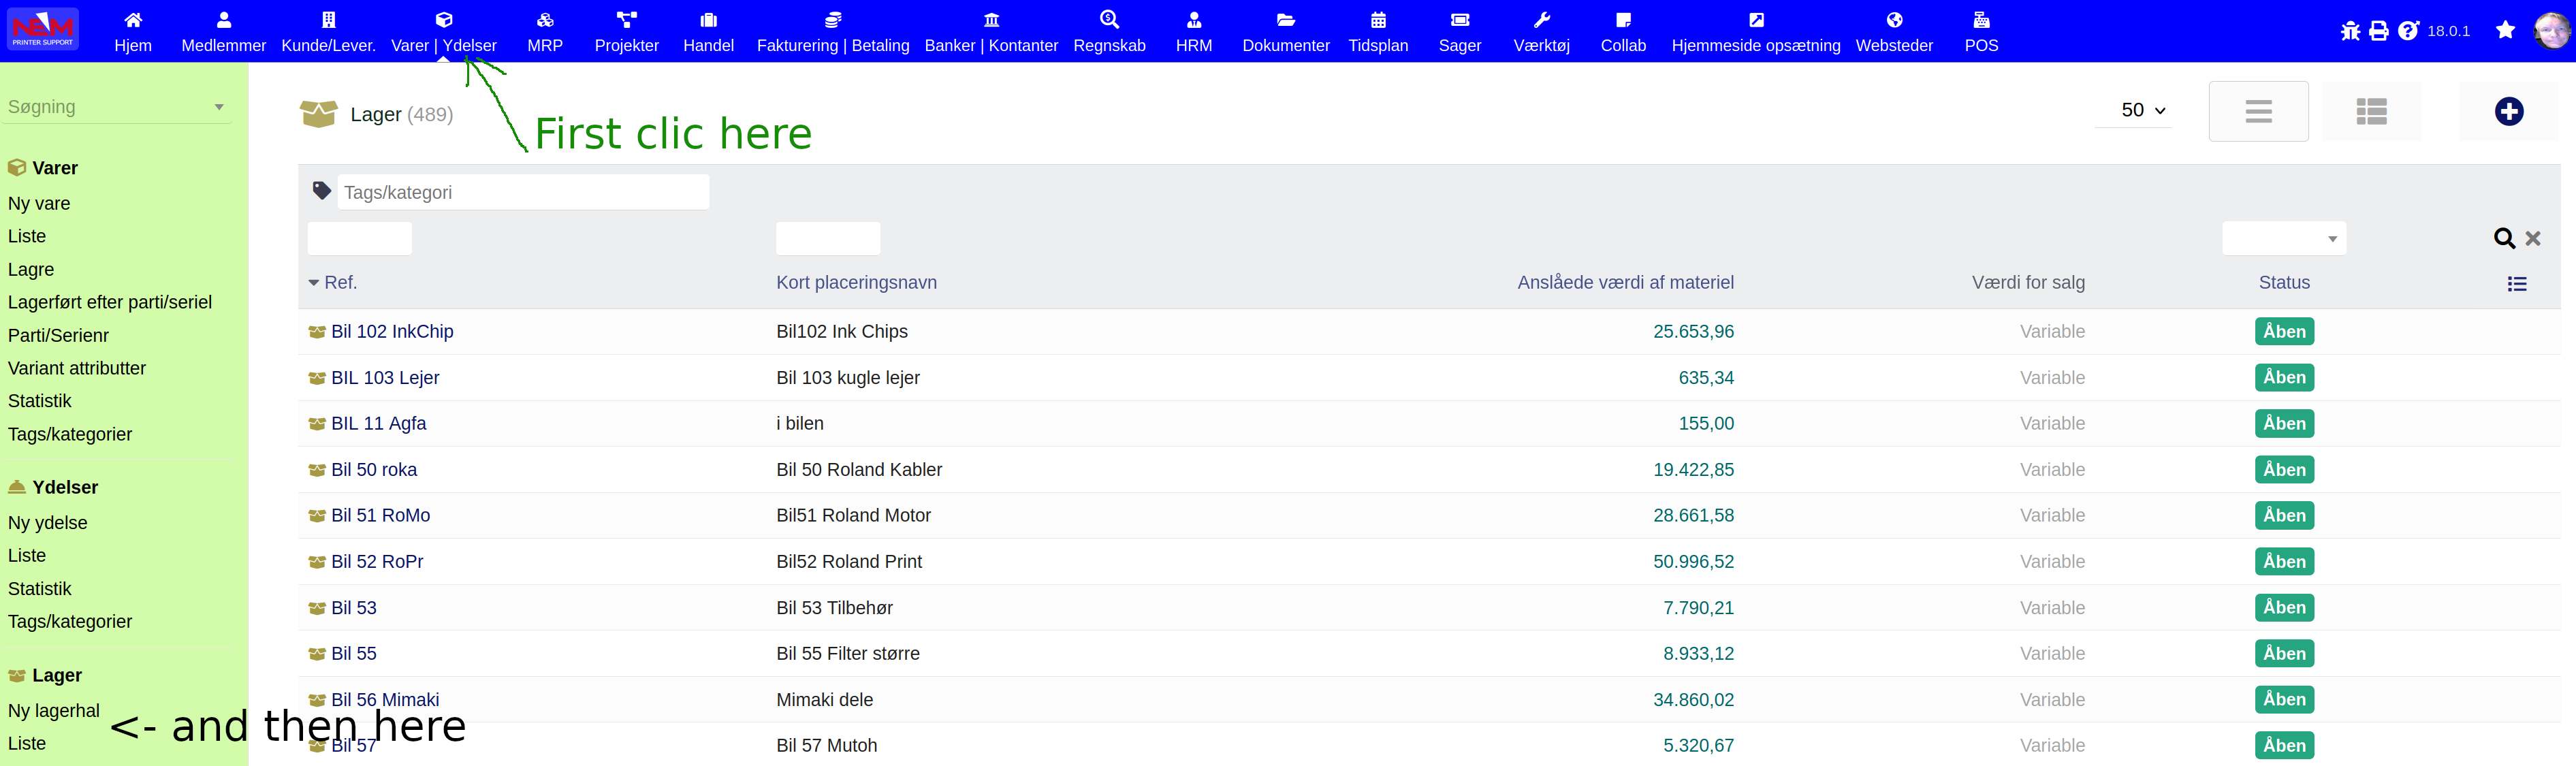Open the column selector list icon
This screenshot has width=2576, height=766.
point(2517,284)
